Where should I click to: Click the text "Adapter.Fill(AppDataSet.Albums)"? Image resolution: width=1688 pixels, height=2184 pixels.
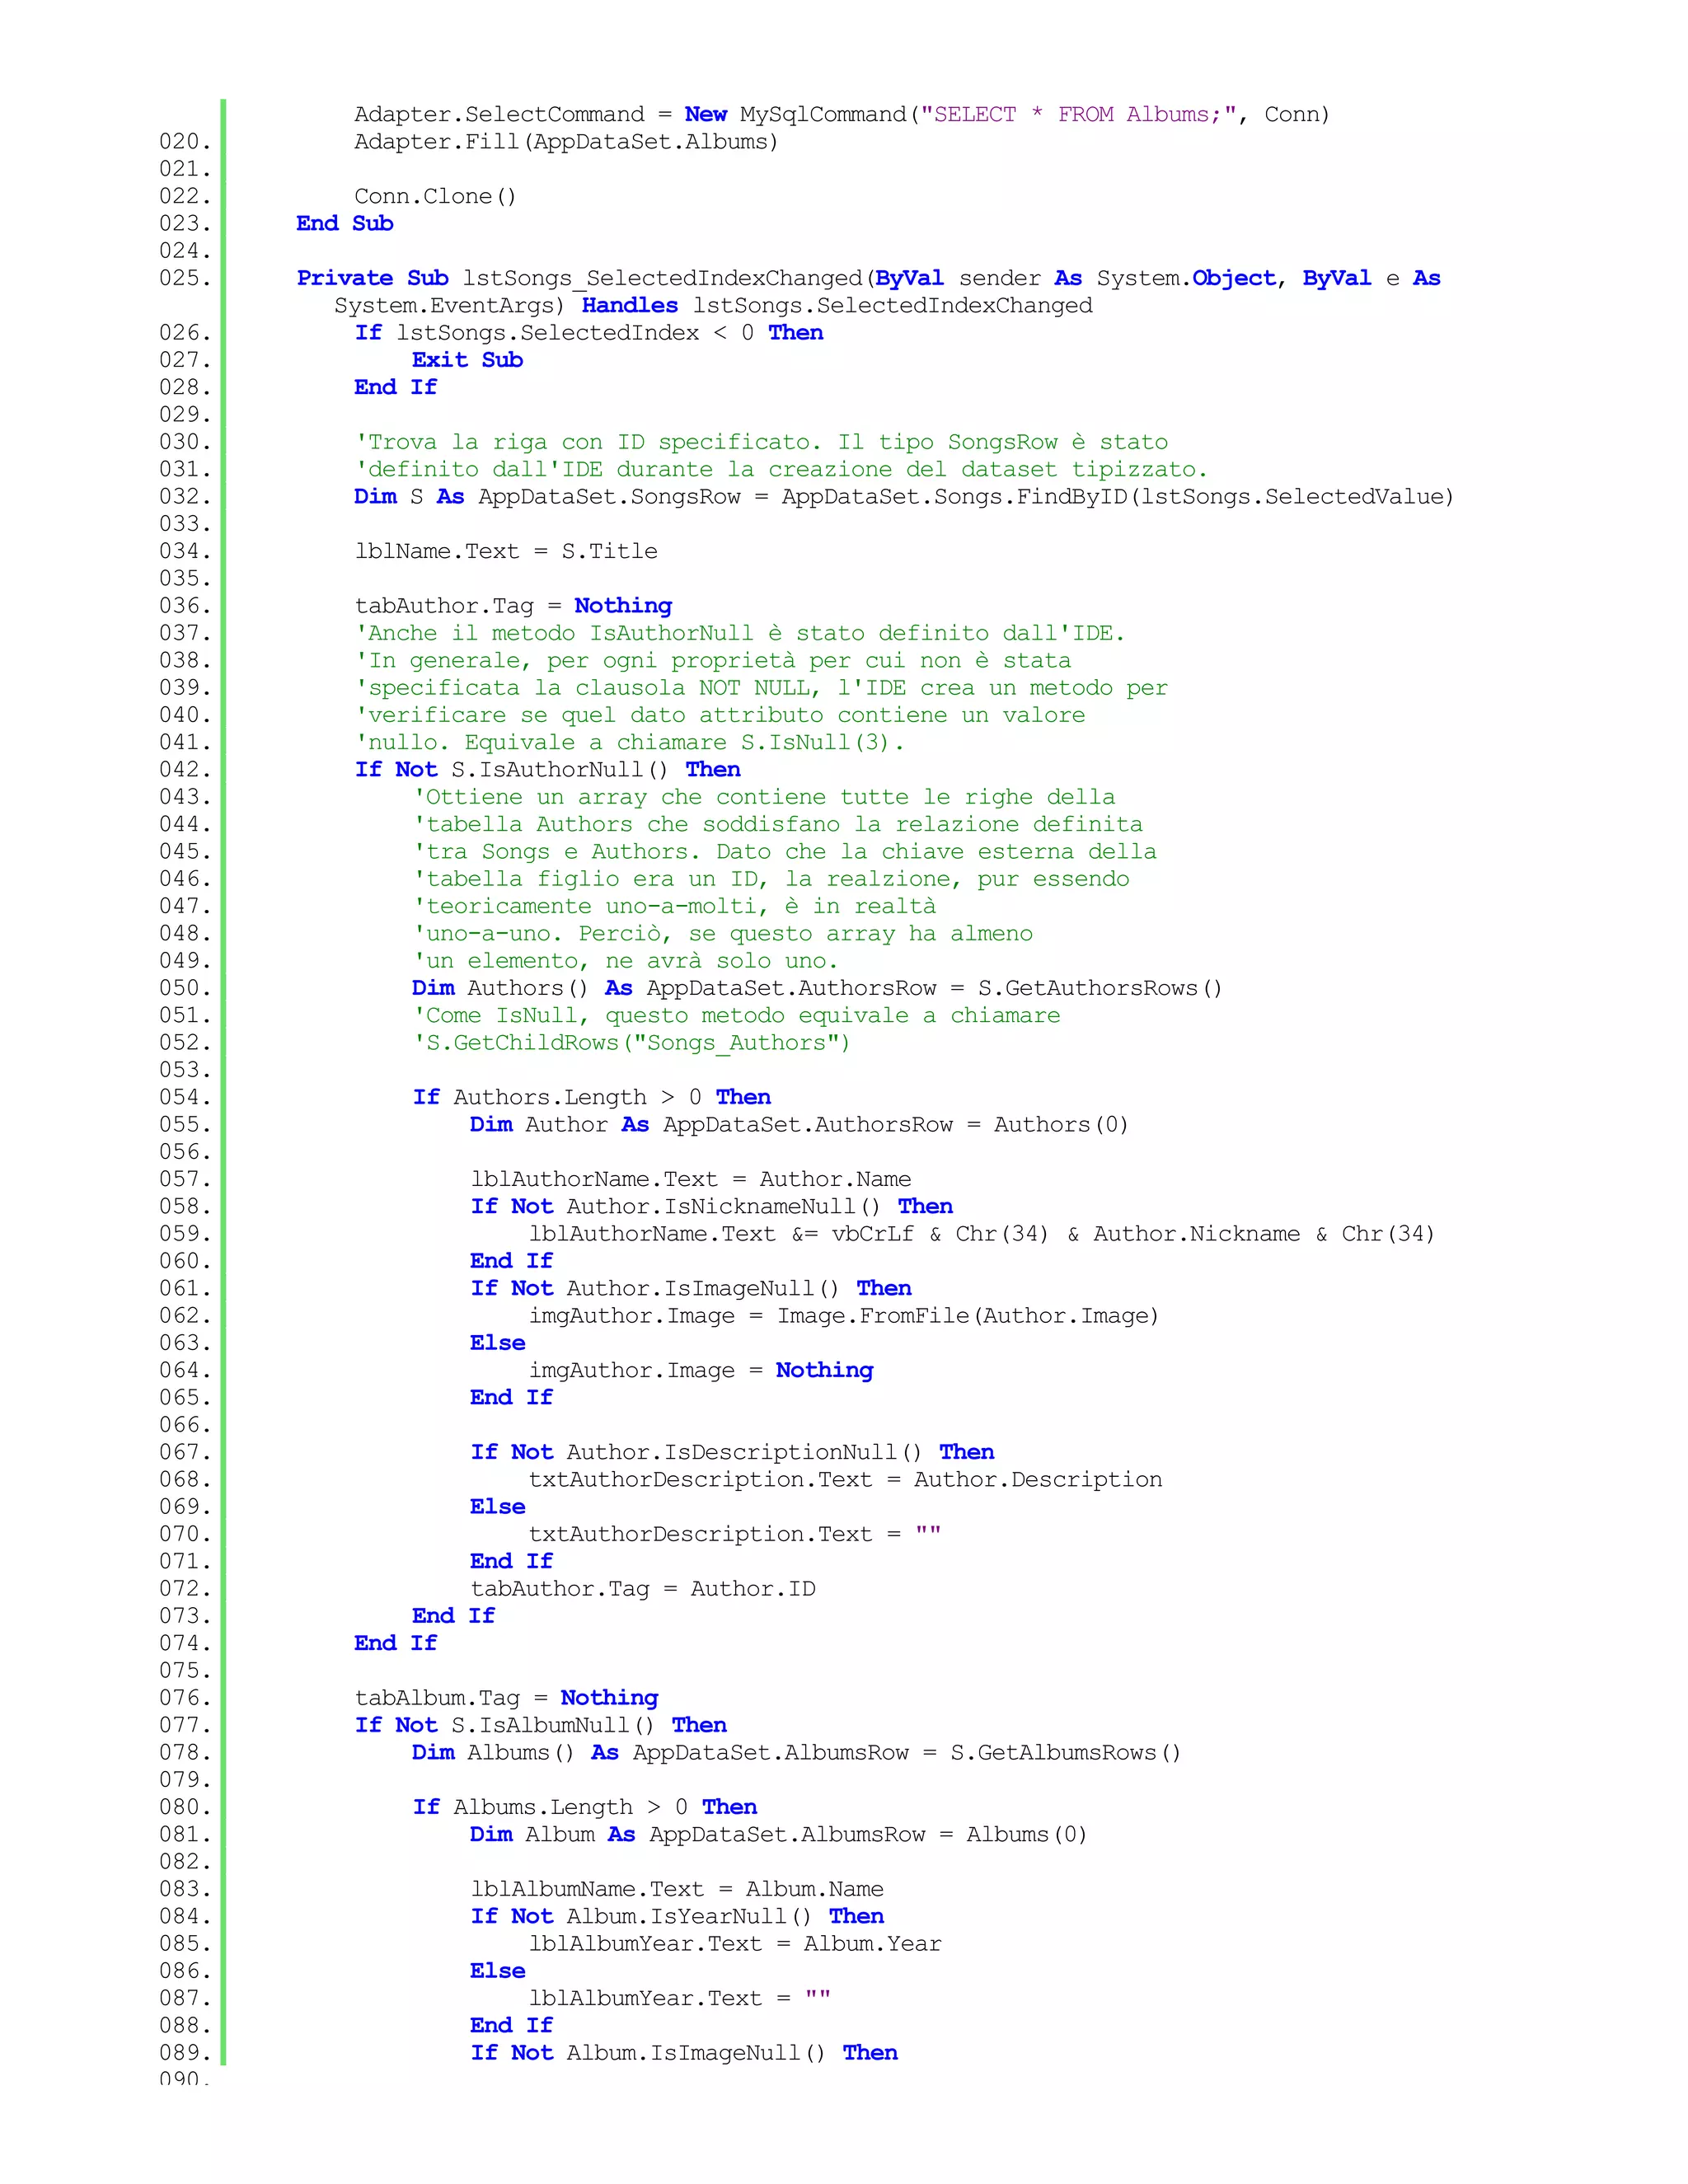tap(566, 142)
